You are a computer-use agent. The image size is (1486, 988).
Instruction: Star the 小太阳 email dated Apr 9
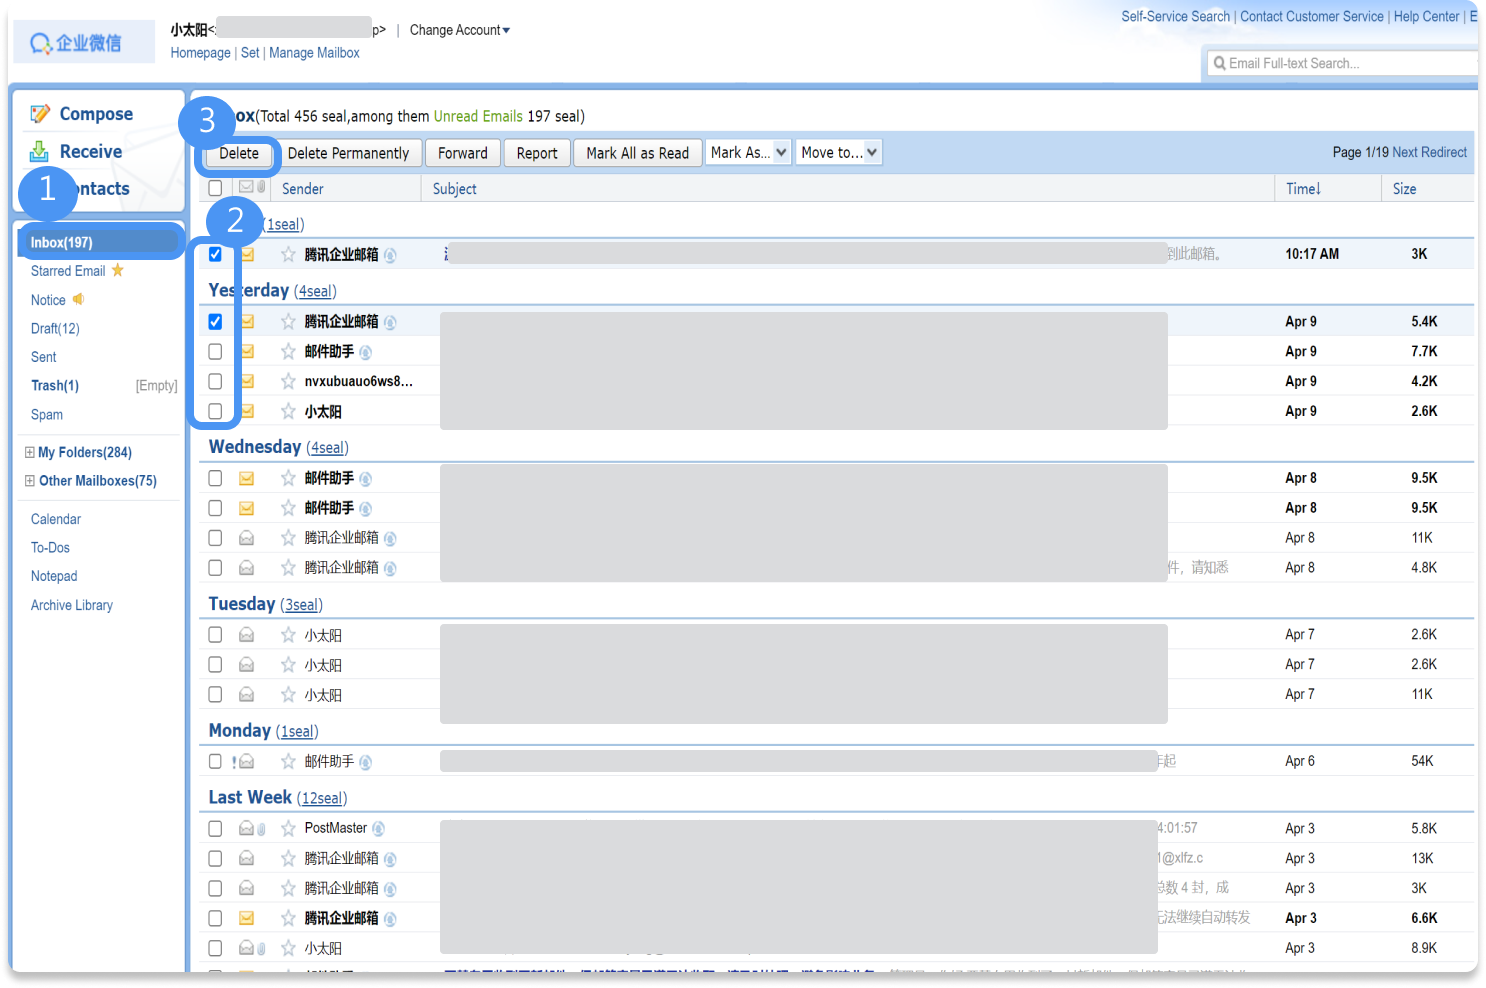click(288, 411)
